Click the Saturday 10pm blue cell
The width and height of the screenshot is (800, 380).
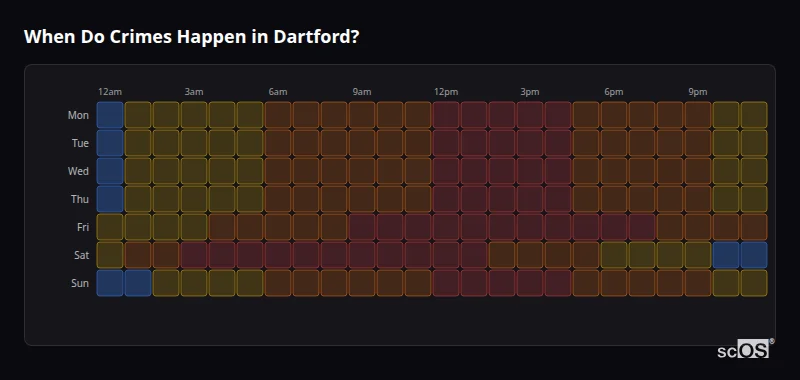pyautogui.click(x=726, y=255)
